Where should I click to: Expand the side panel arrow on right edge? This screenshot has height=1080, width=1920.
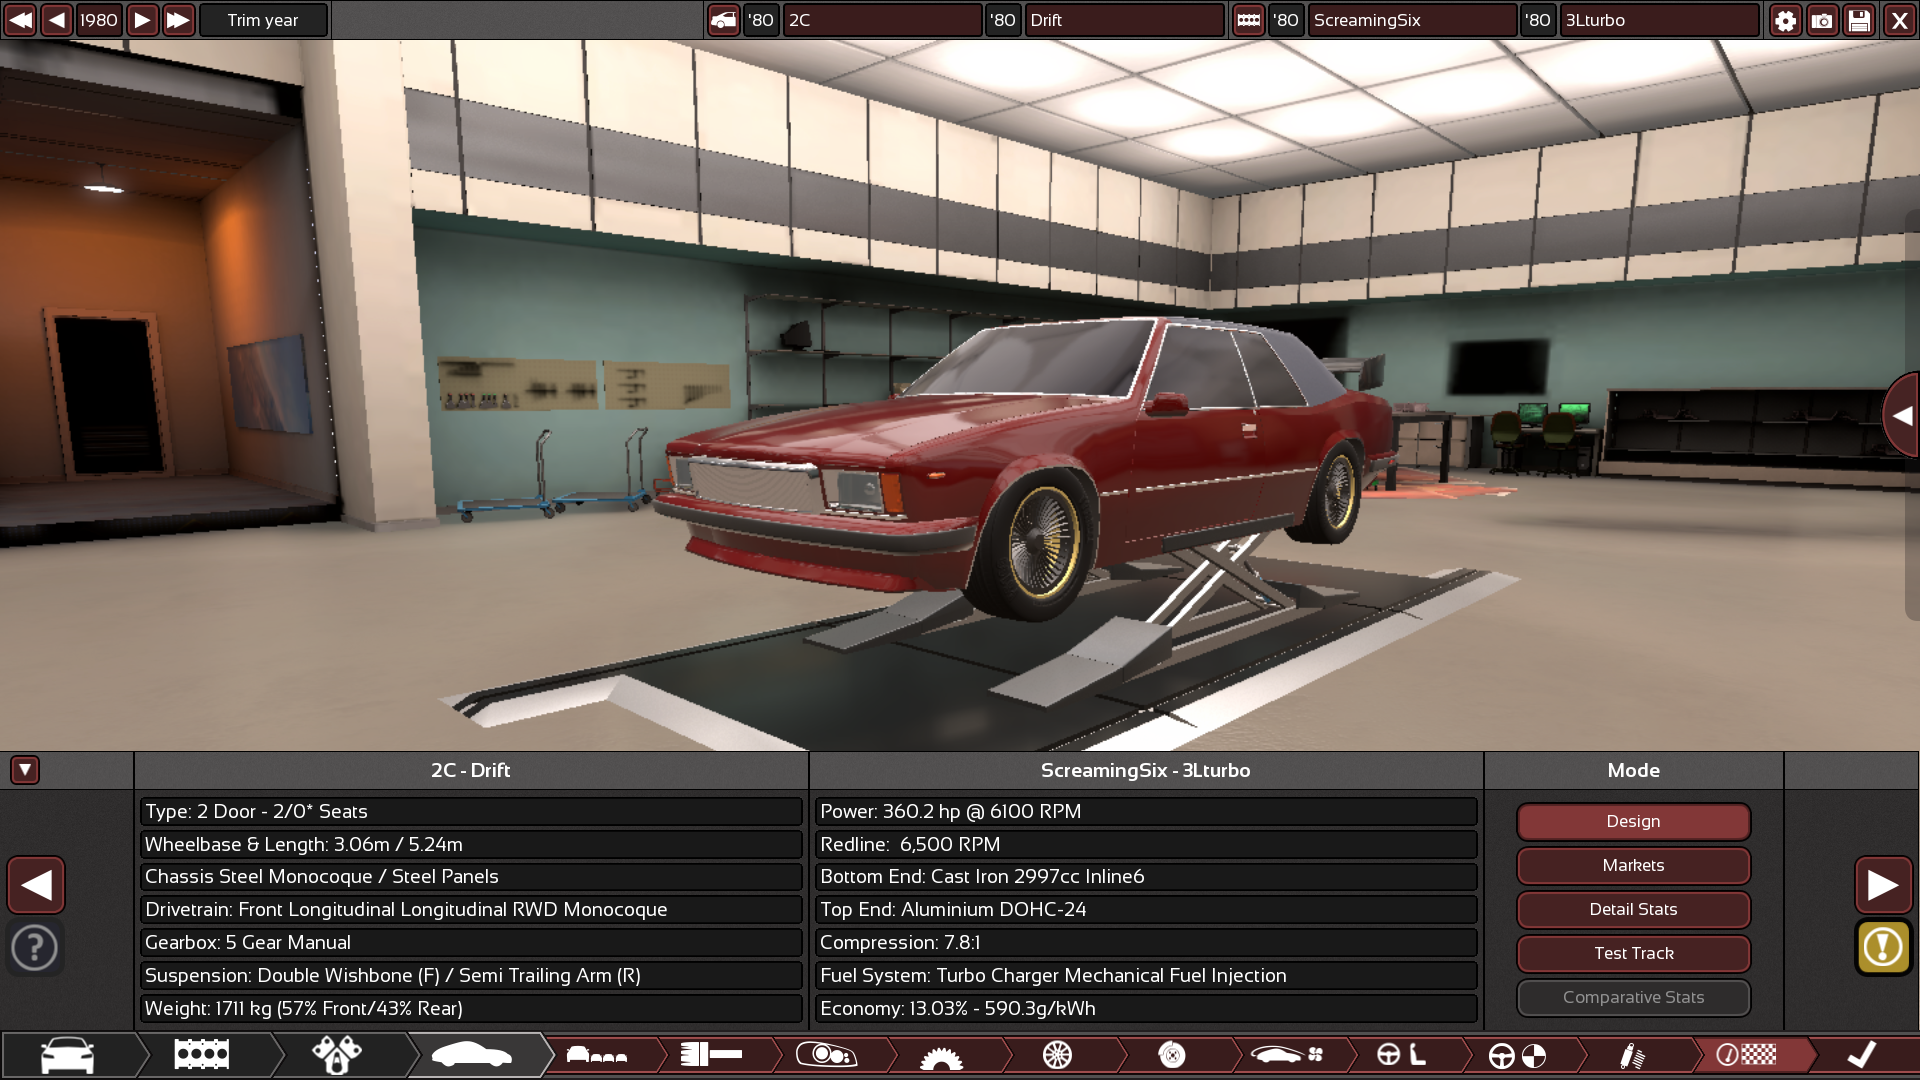(x=1901, y=416)
